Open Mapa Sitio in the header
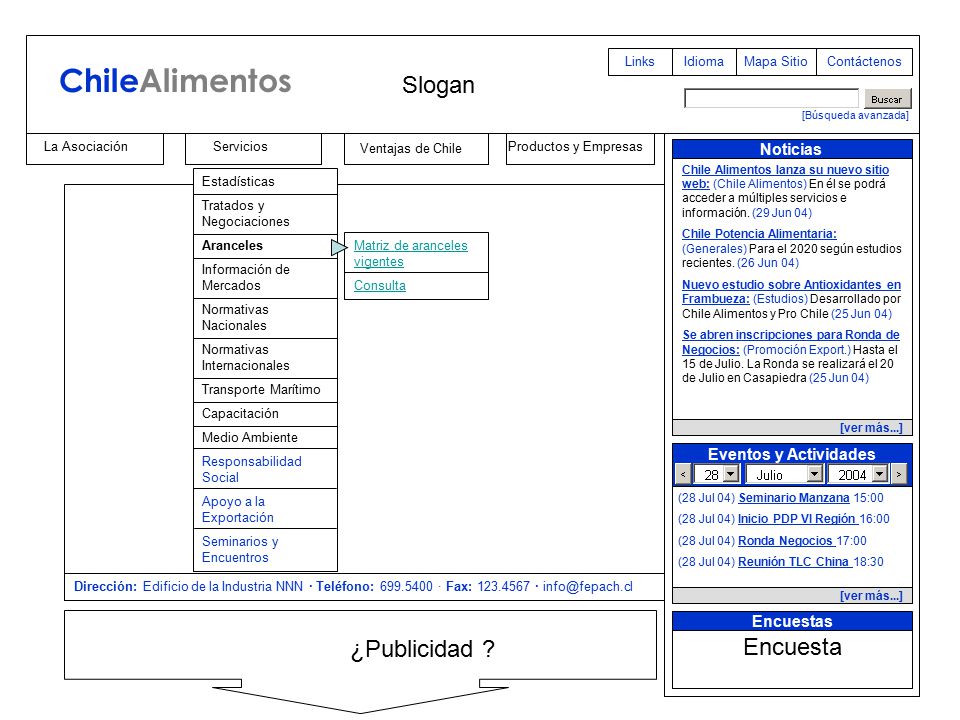This screenshot has height=720, width=960. (x=776, y=62)
